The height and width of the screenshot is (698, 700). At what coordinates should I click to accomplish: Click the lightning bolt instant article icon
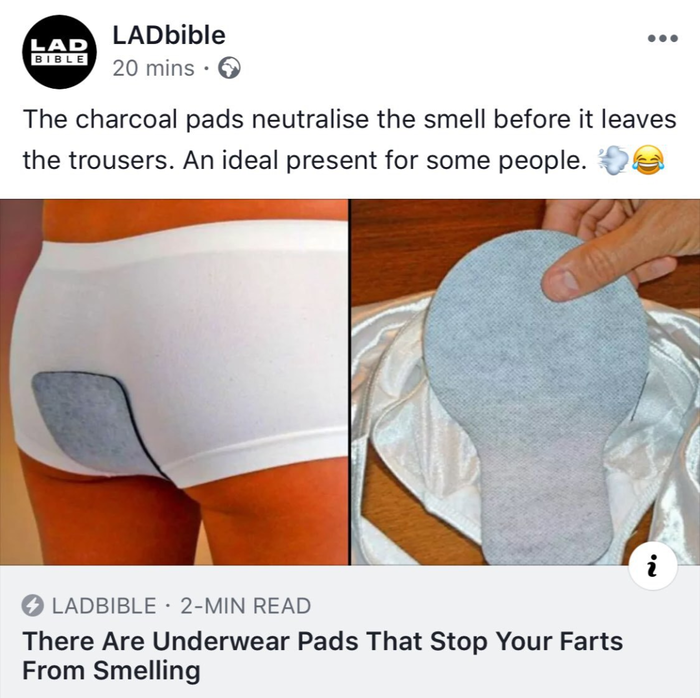coord(33,606)
